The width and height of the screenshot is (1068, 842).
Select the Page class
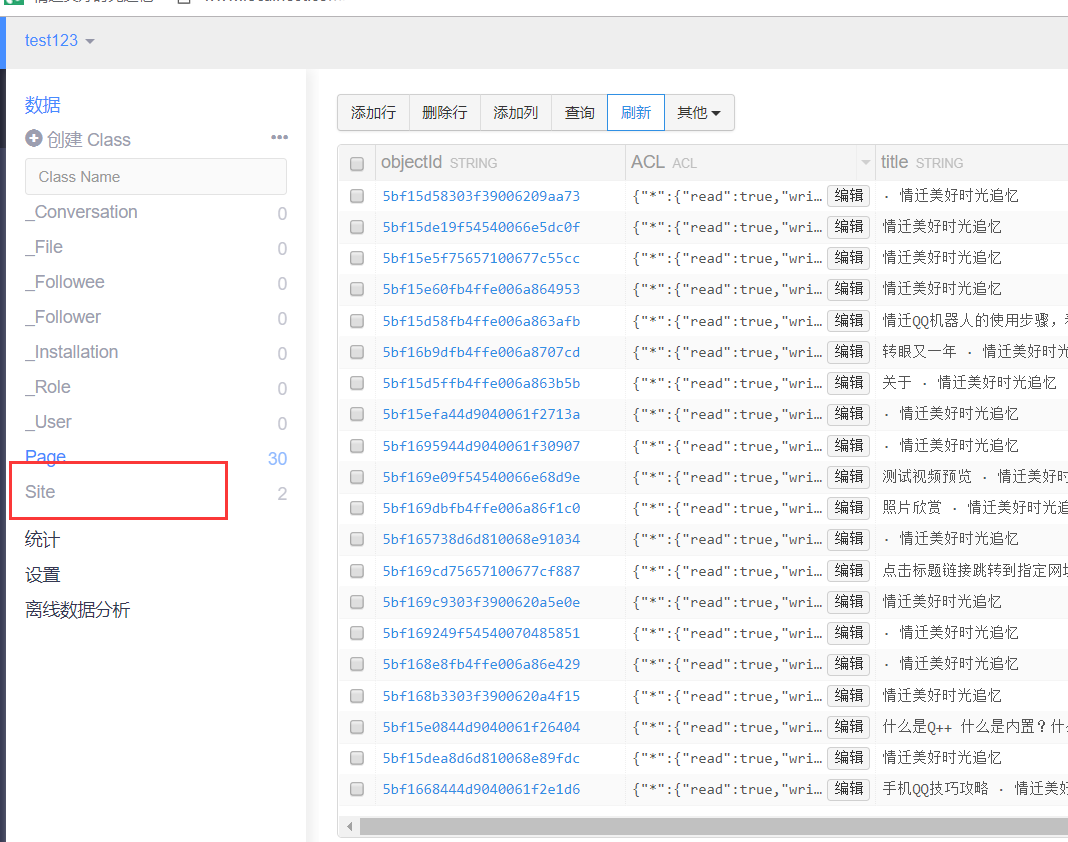click(x=46, y=456)
